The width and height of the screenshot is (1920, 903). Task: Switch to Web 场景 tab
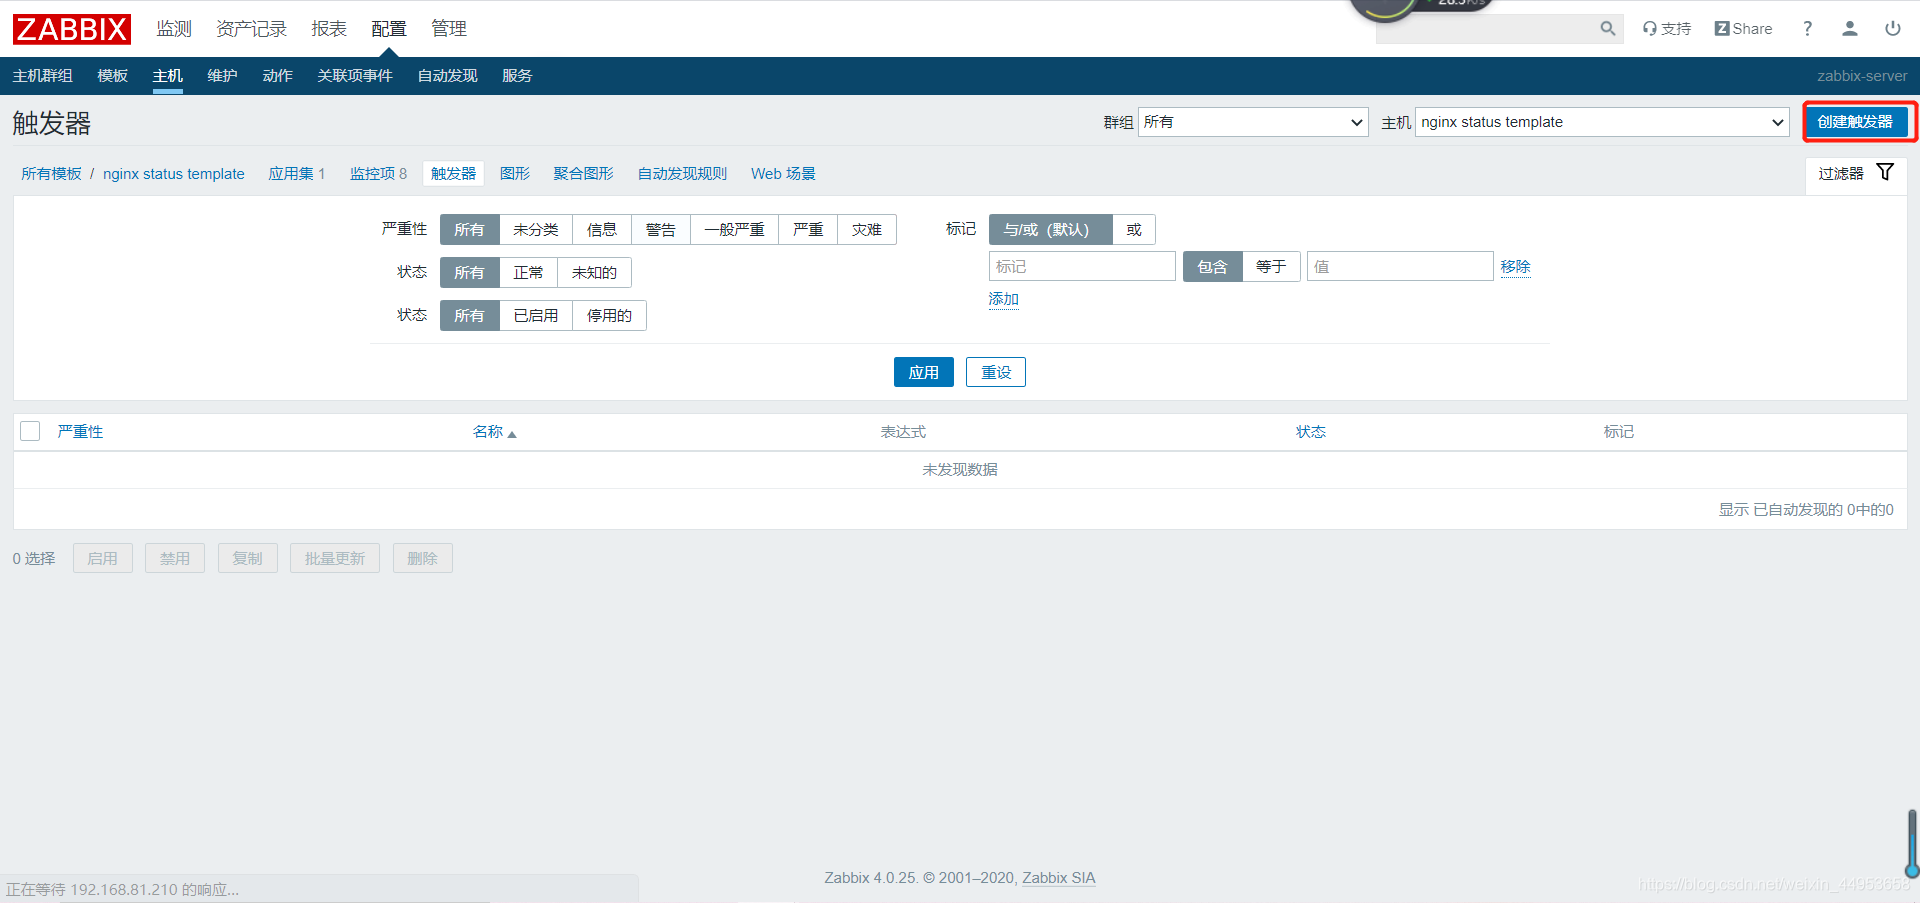(783, 174)
